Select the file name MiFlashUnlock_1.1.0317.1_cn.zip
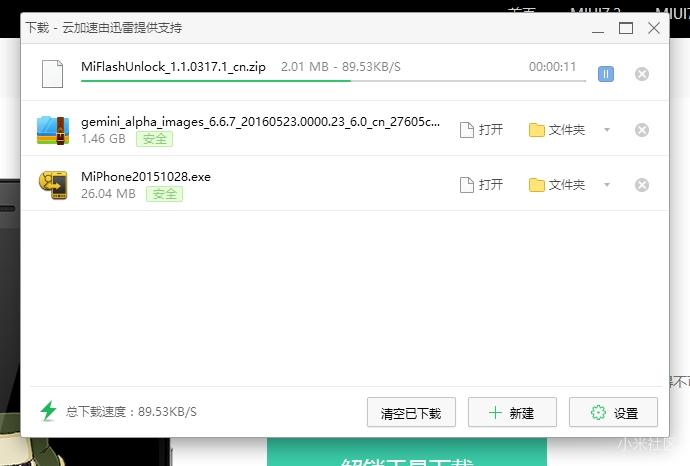 [173, 67]
